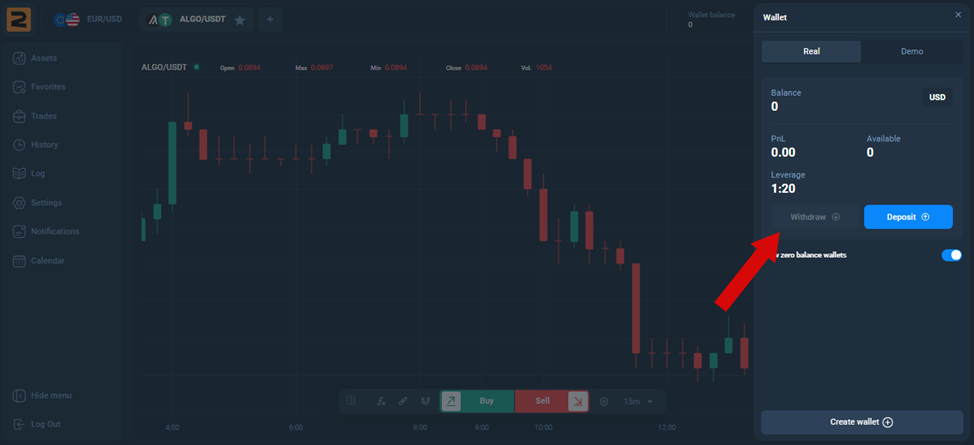974x445 pixels.
Task: Toggle show zero balance wallets switch
Action: pyautogui.click(x=951, y=255)
